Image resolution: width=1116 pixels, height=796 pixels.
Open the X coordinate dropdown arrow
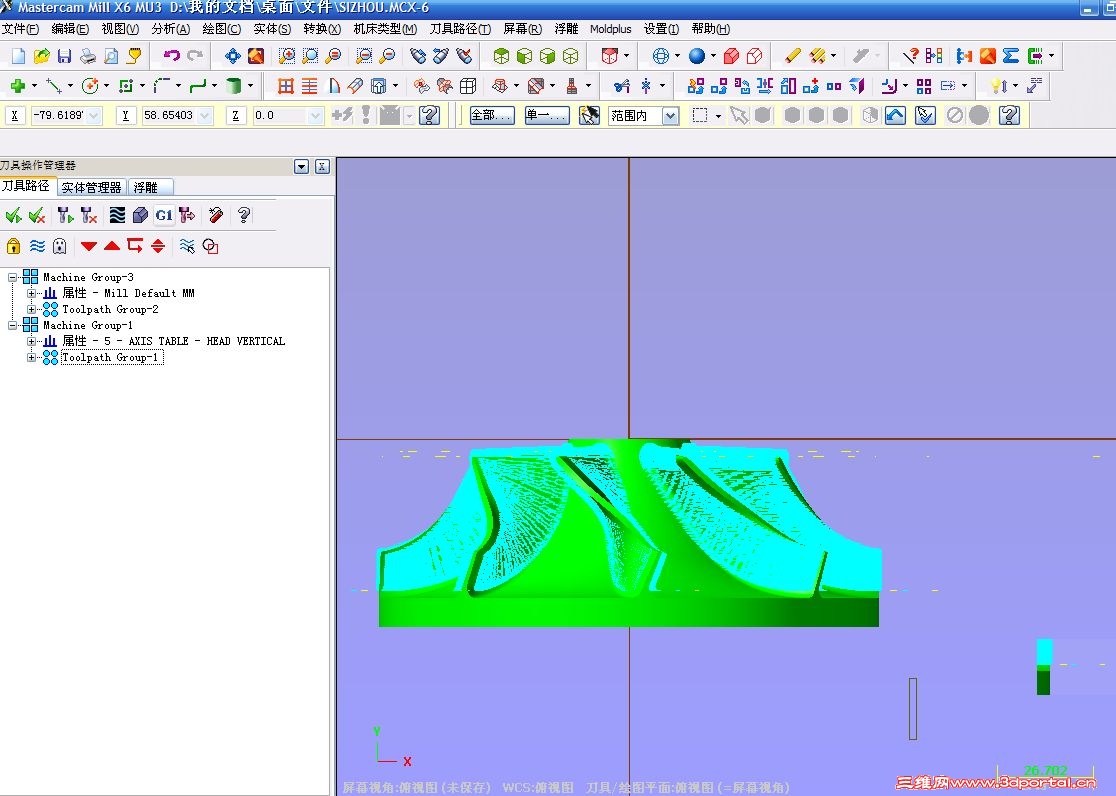(94, 115)
